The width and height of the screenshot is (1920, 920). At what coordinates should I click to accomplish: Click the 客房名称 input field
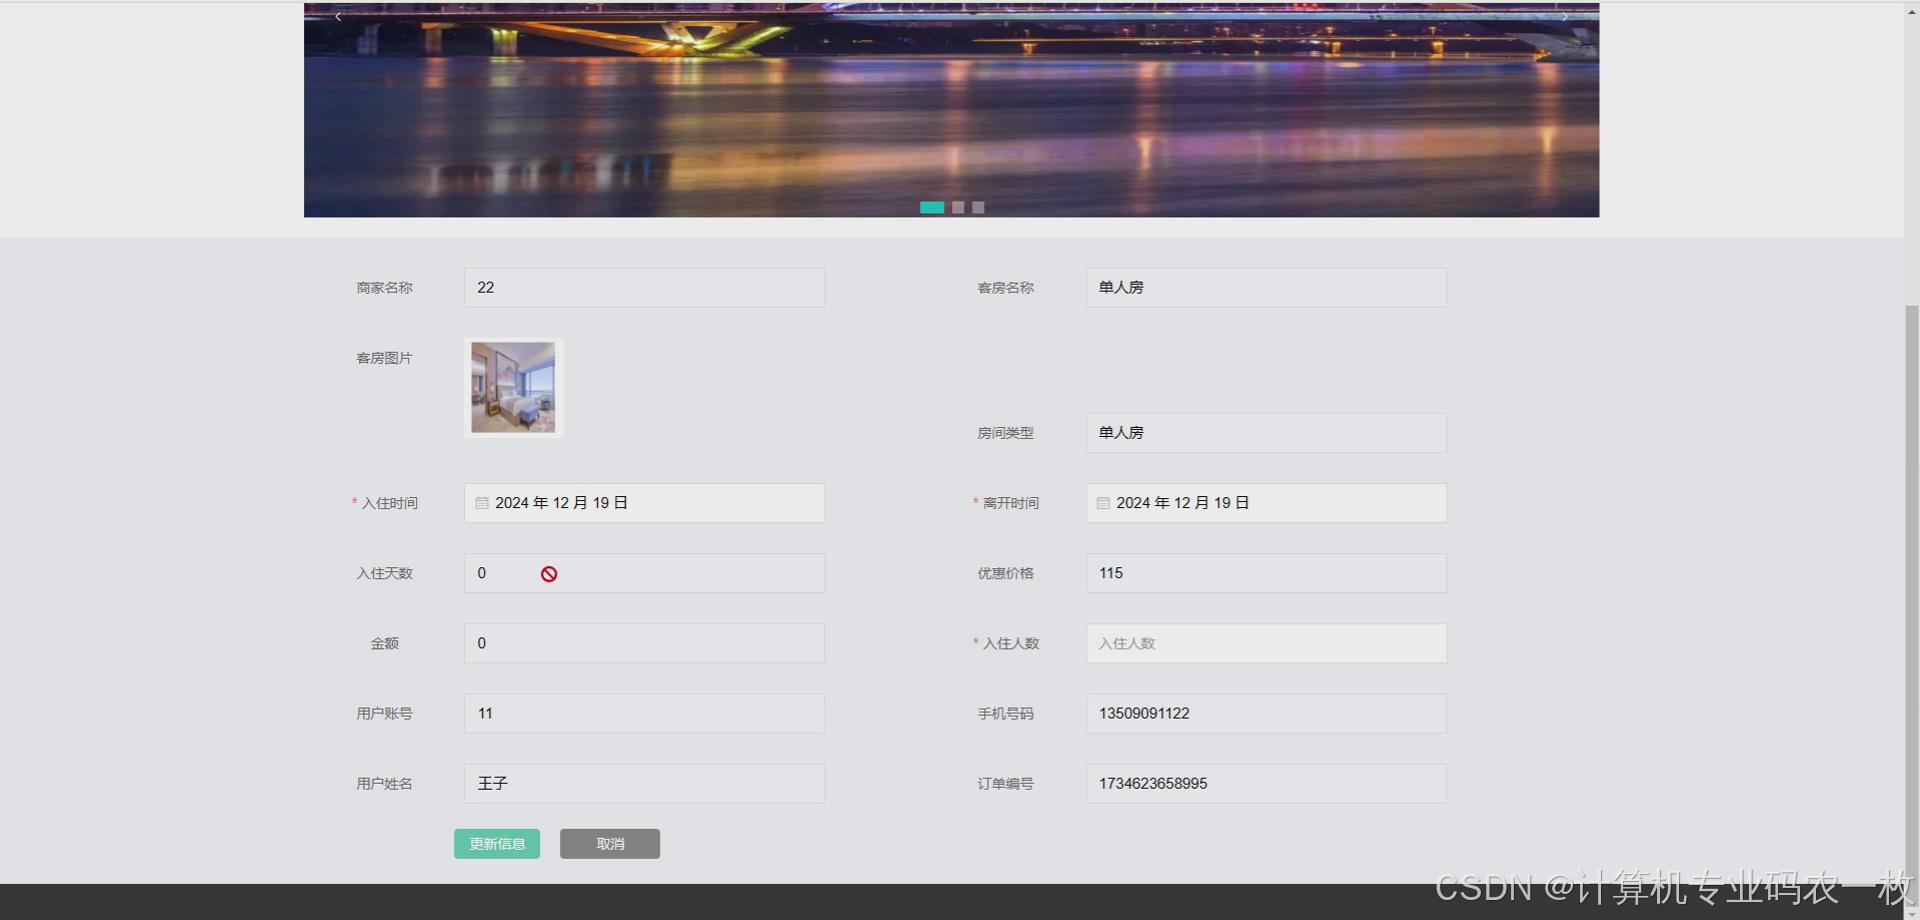(1266, 287)
